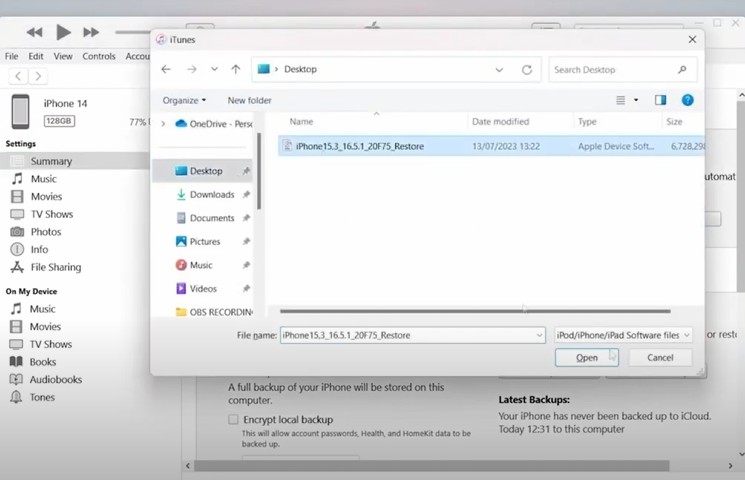Toggle the preview pane icon
Viewport: 745px width, 480px height.
pyautogui.click(x=660, y=100)
